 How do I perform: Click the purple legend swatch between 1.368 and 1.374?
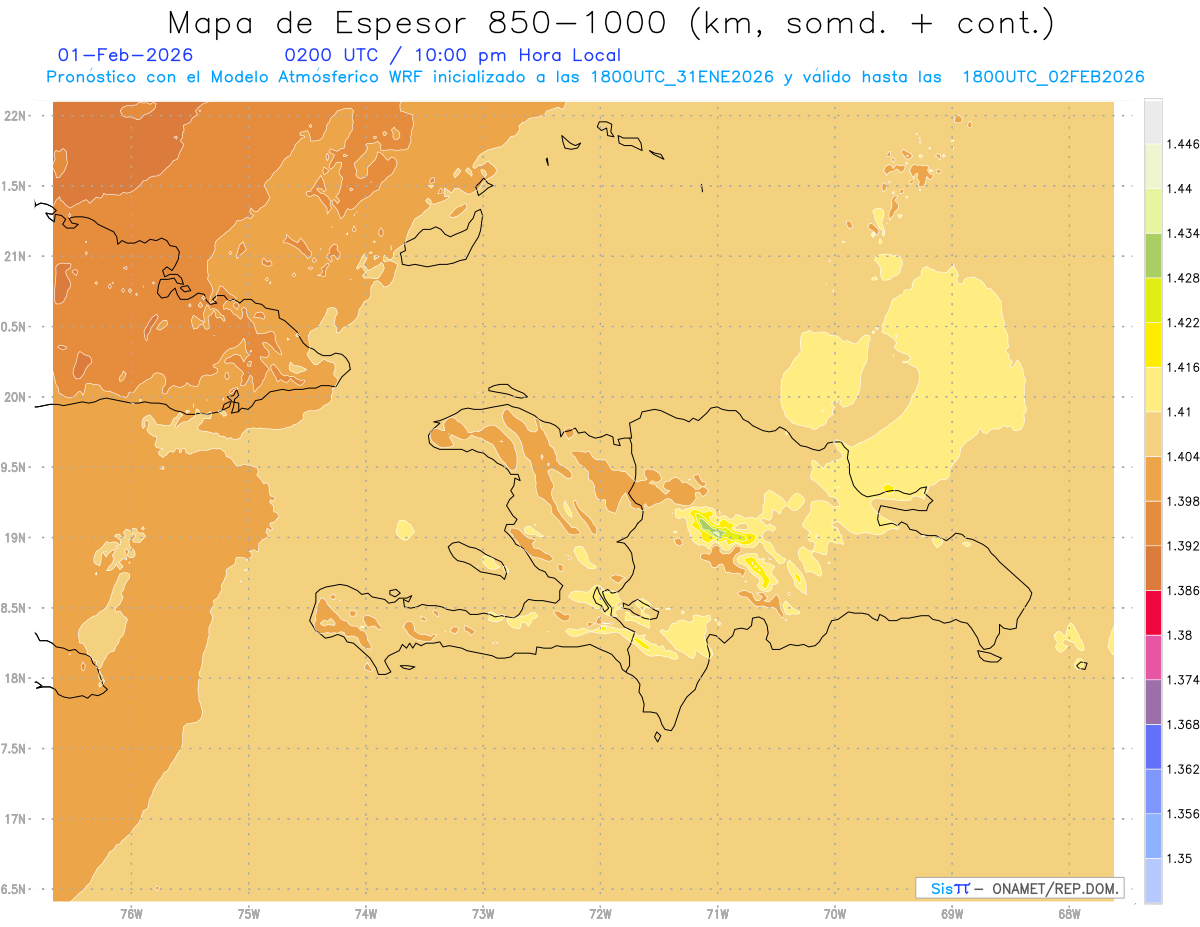pos(1153,701)
